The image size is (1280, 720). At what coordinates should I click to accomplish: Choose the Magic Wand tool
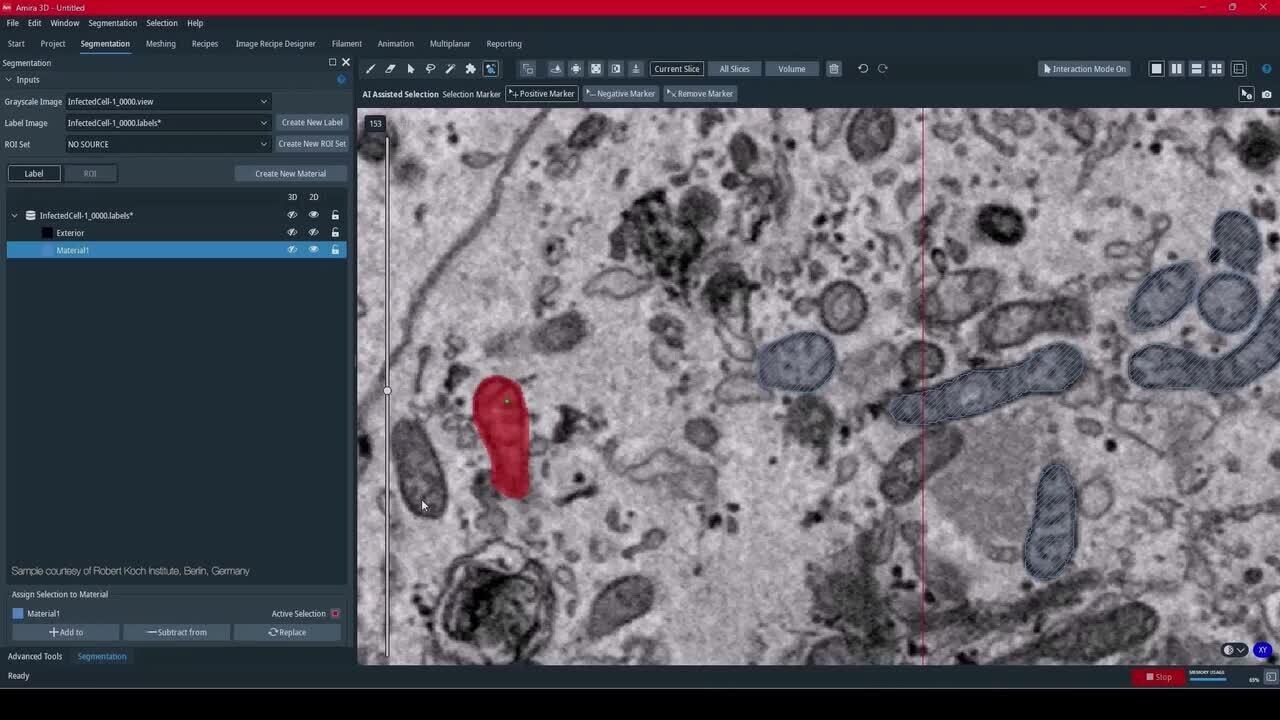pyautogui.click(x=450, y=69)
